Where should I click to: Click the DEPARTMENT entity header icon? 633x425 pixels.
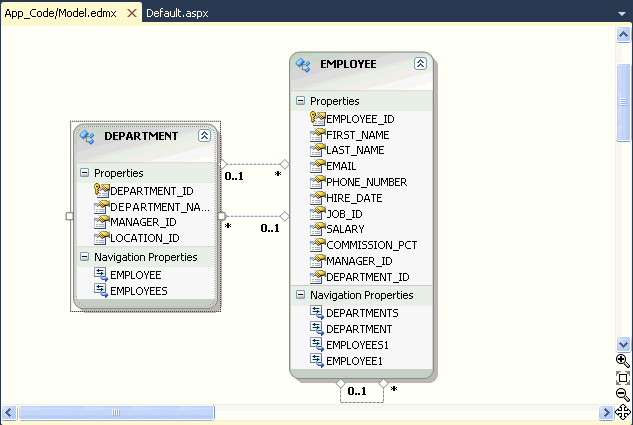pos(87,137)
